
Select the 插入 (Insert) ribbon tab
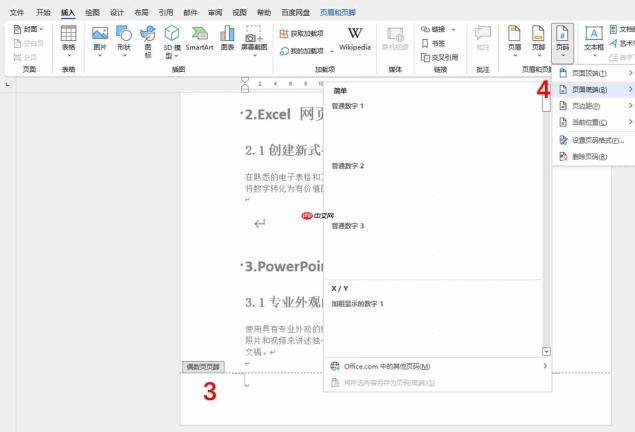point(68,13)
